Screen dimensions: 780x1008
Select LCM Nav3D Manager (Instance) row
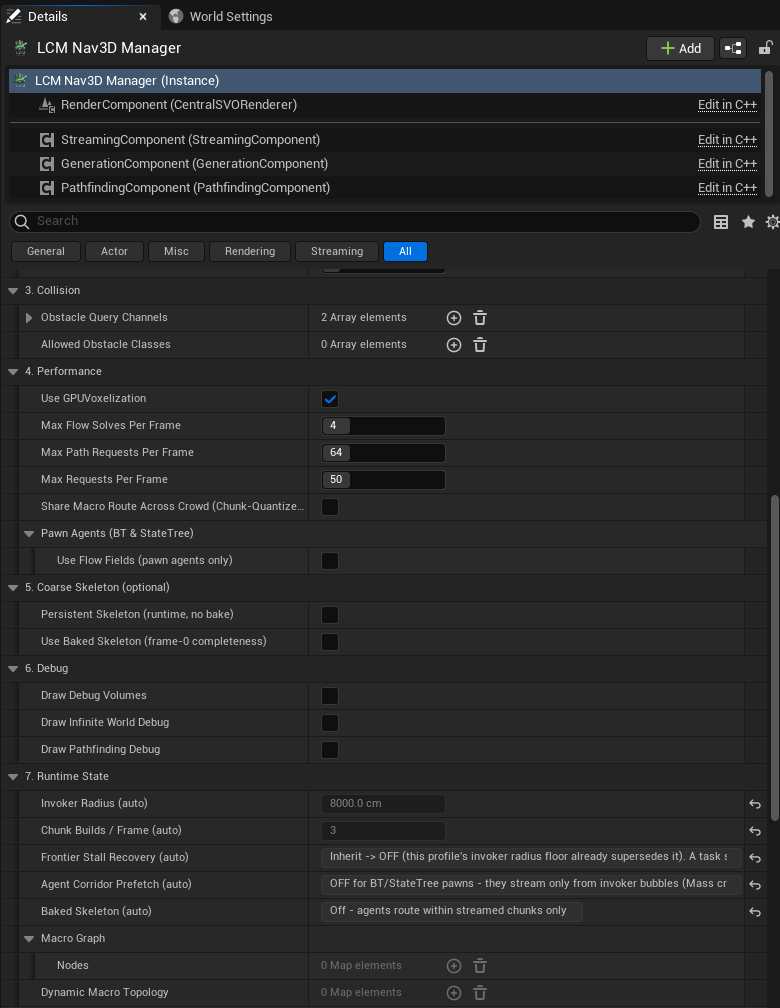tap(385, 81)
